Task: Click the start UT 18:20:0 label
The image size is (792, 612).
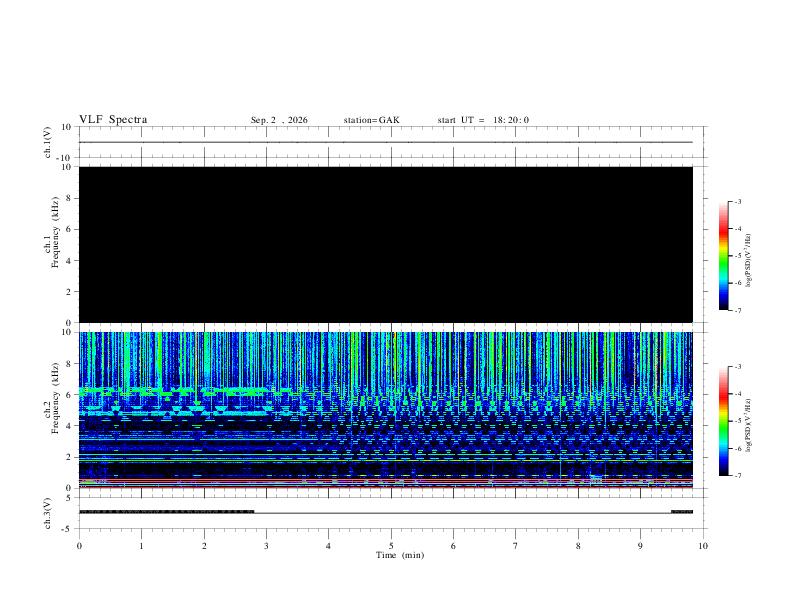Action: 483,120
